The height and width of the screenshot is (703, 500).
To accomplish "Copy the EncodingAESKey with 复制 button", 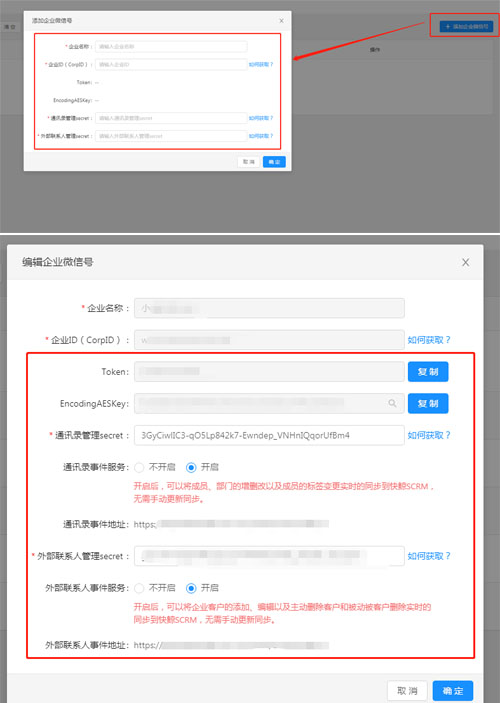I will click(428, 404).
